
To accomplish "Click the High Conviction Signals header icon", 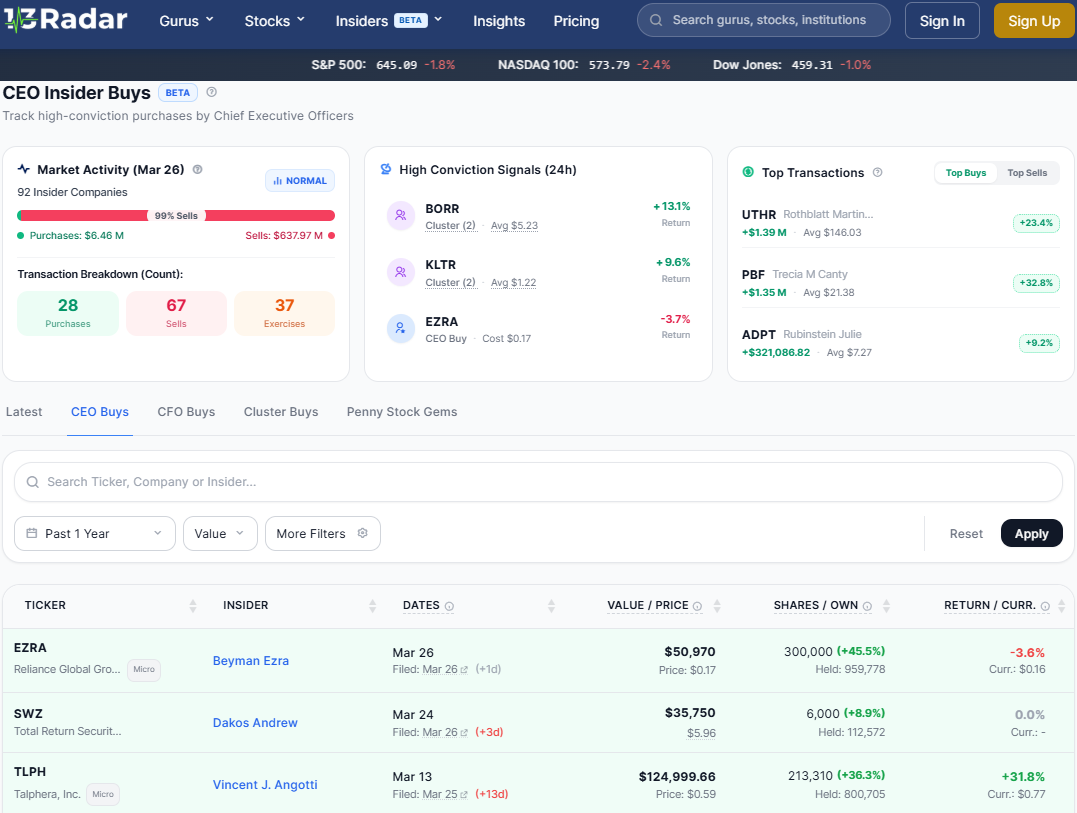I will coord(386,169).
